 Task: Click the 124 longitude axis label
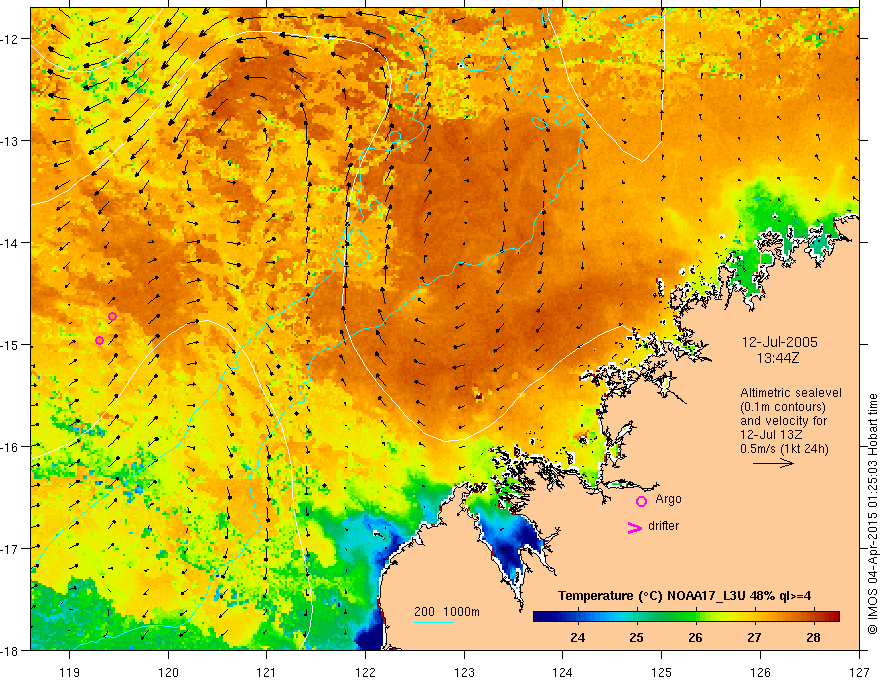563,672
